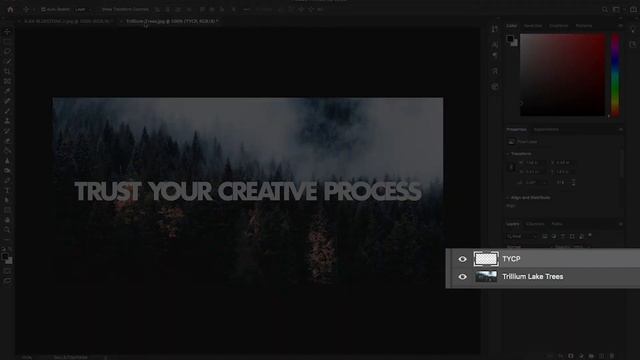Filter layers by pixel layers

tap(545, 236)
